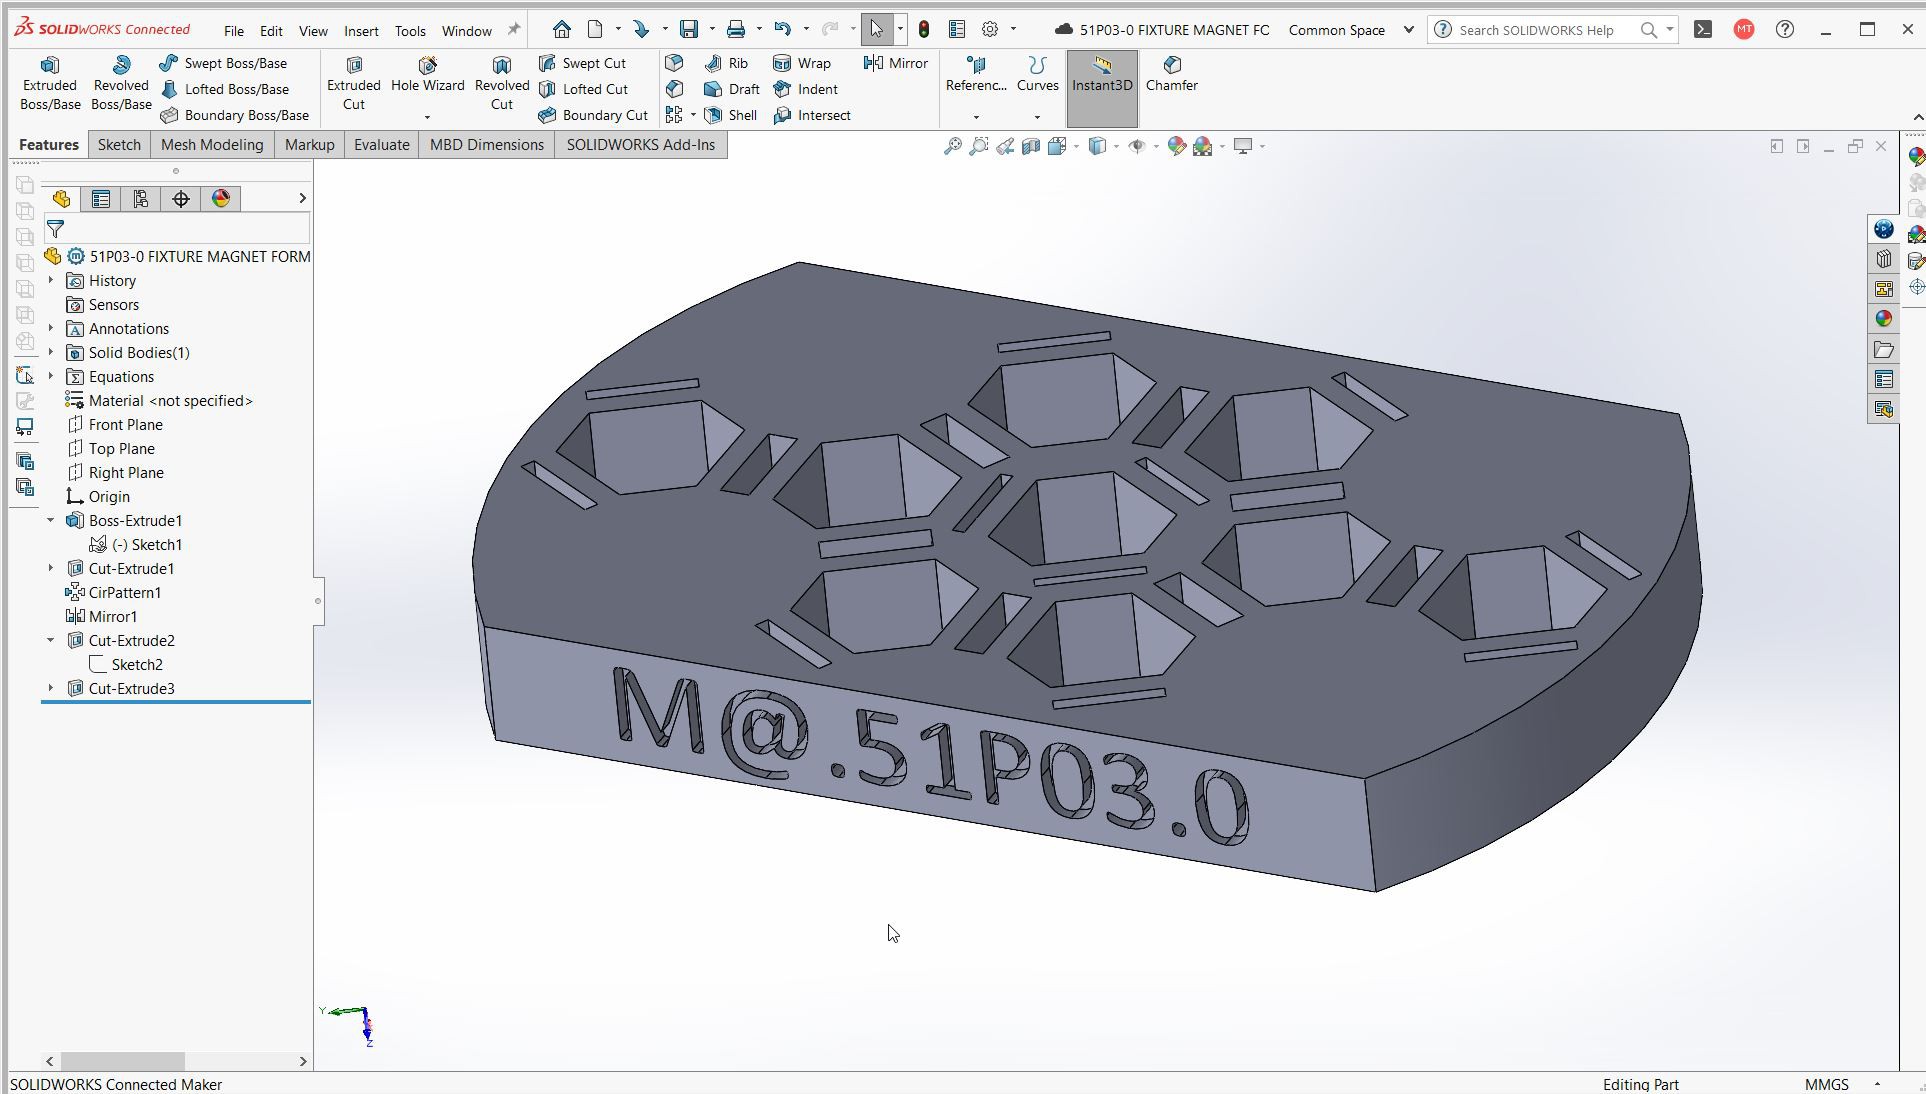Open the ConfigurationManager panel tab
The width and height of the screenshot is (1926, 1094).
click(x=141, y=198)
